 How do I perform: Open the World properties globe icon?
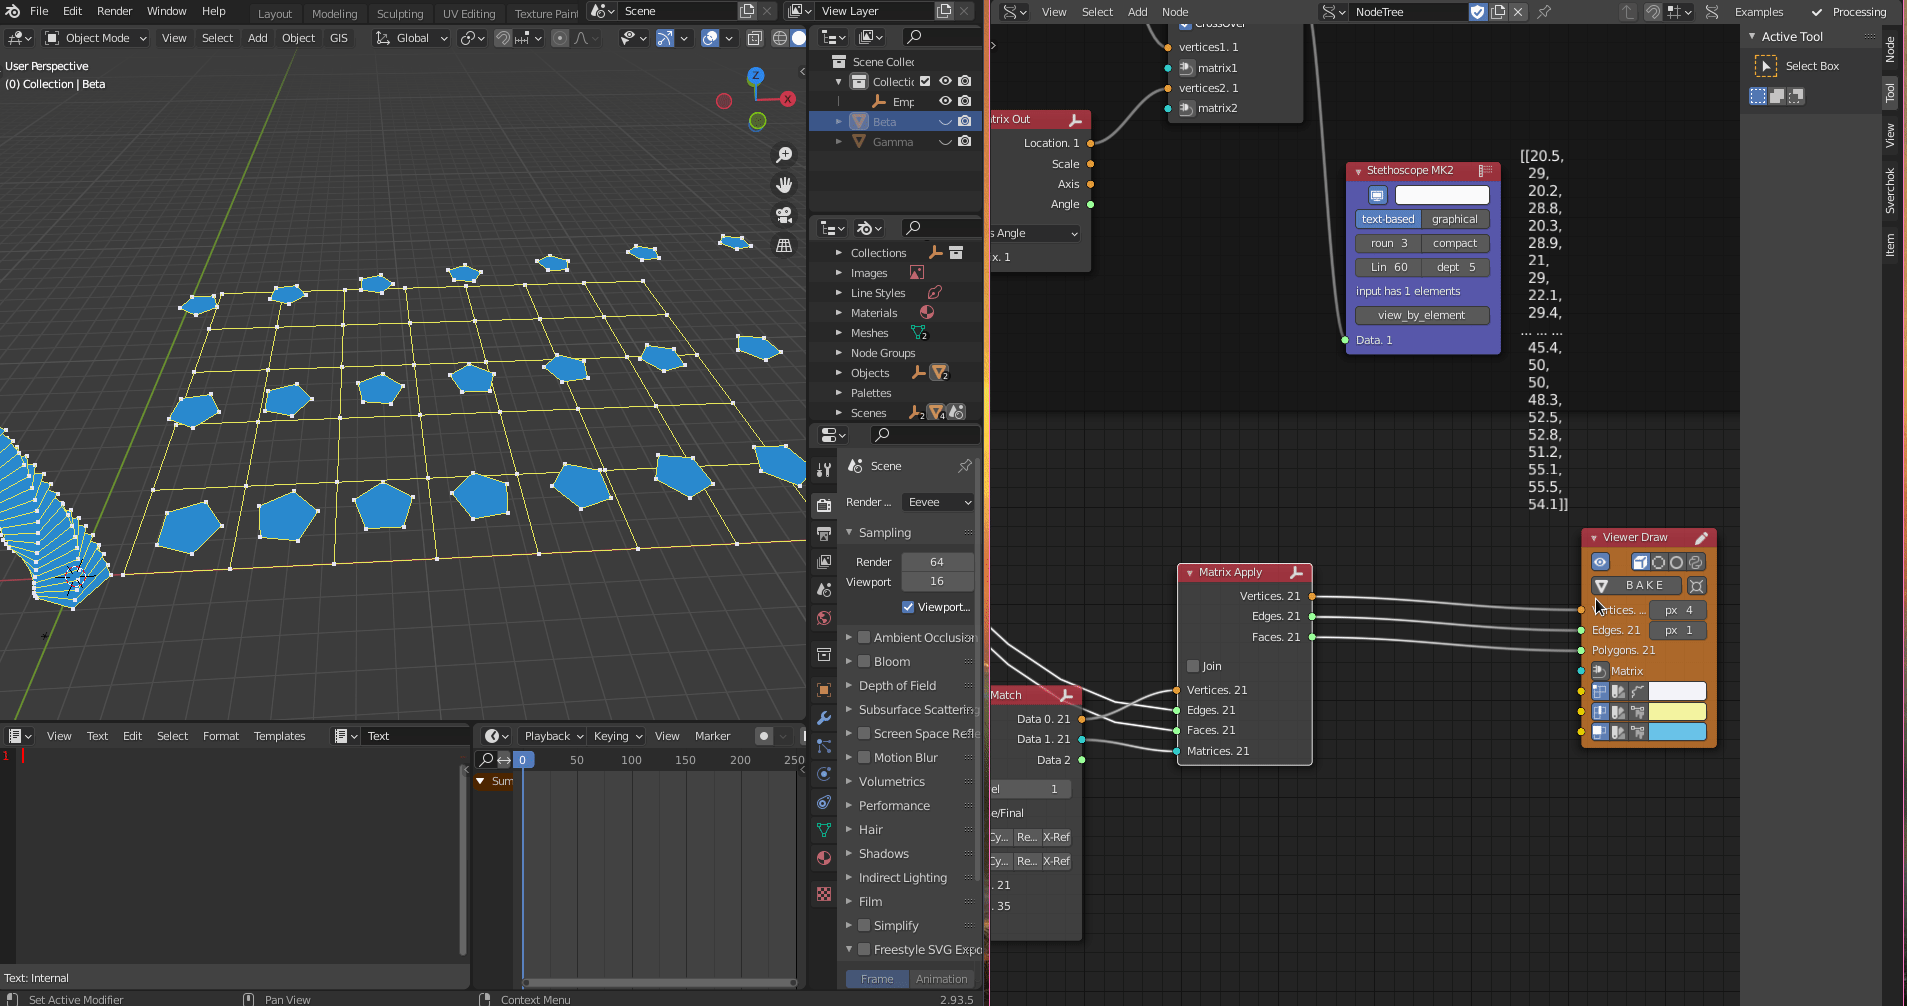[x=824, y=618]
